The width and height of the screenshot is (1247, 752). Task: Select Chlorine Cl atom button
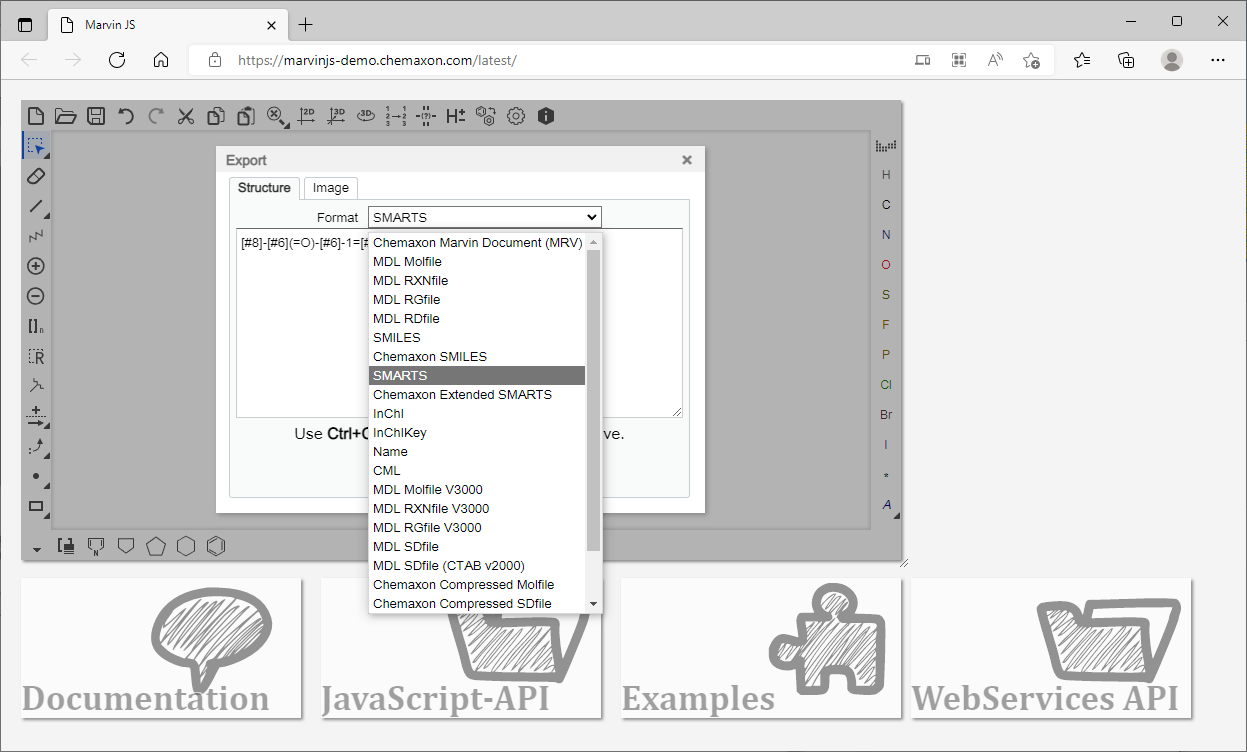coord(886,384)
